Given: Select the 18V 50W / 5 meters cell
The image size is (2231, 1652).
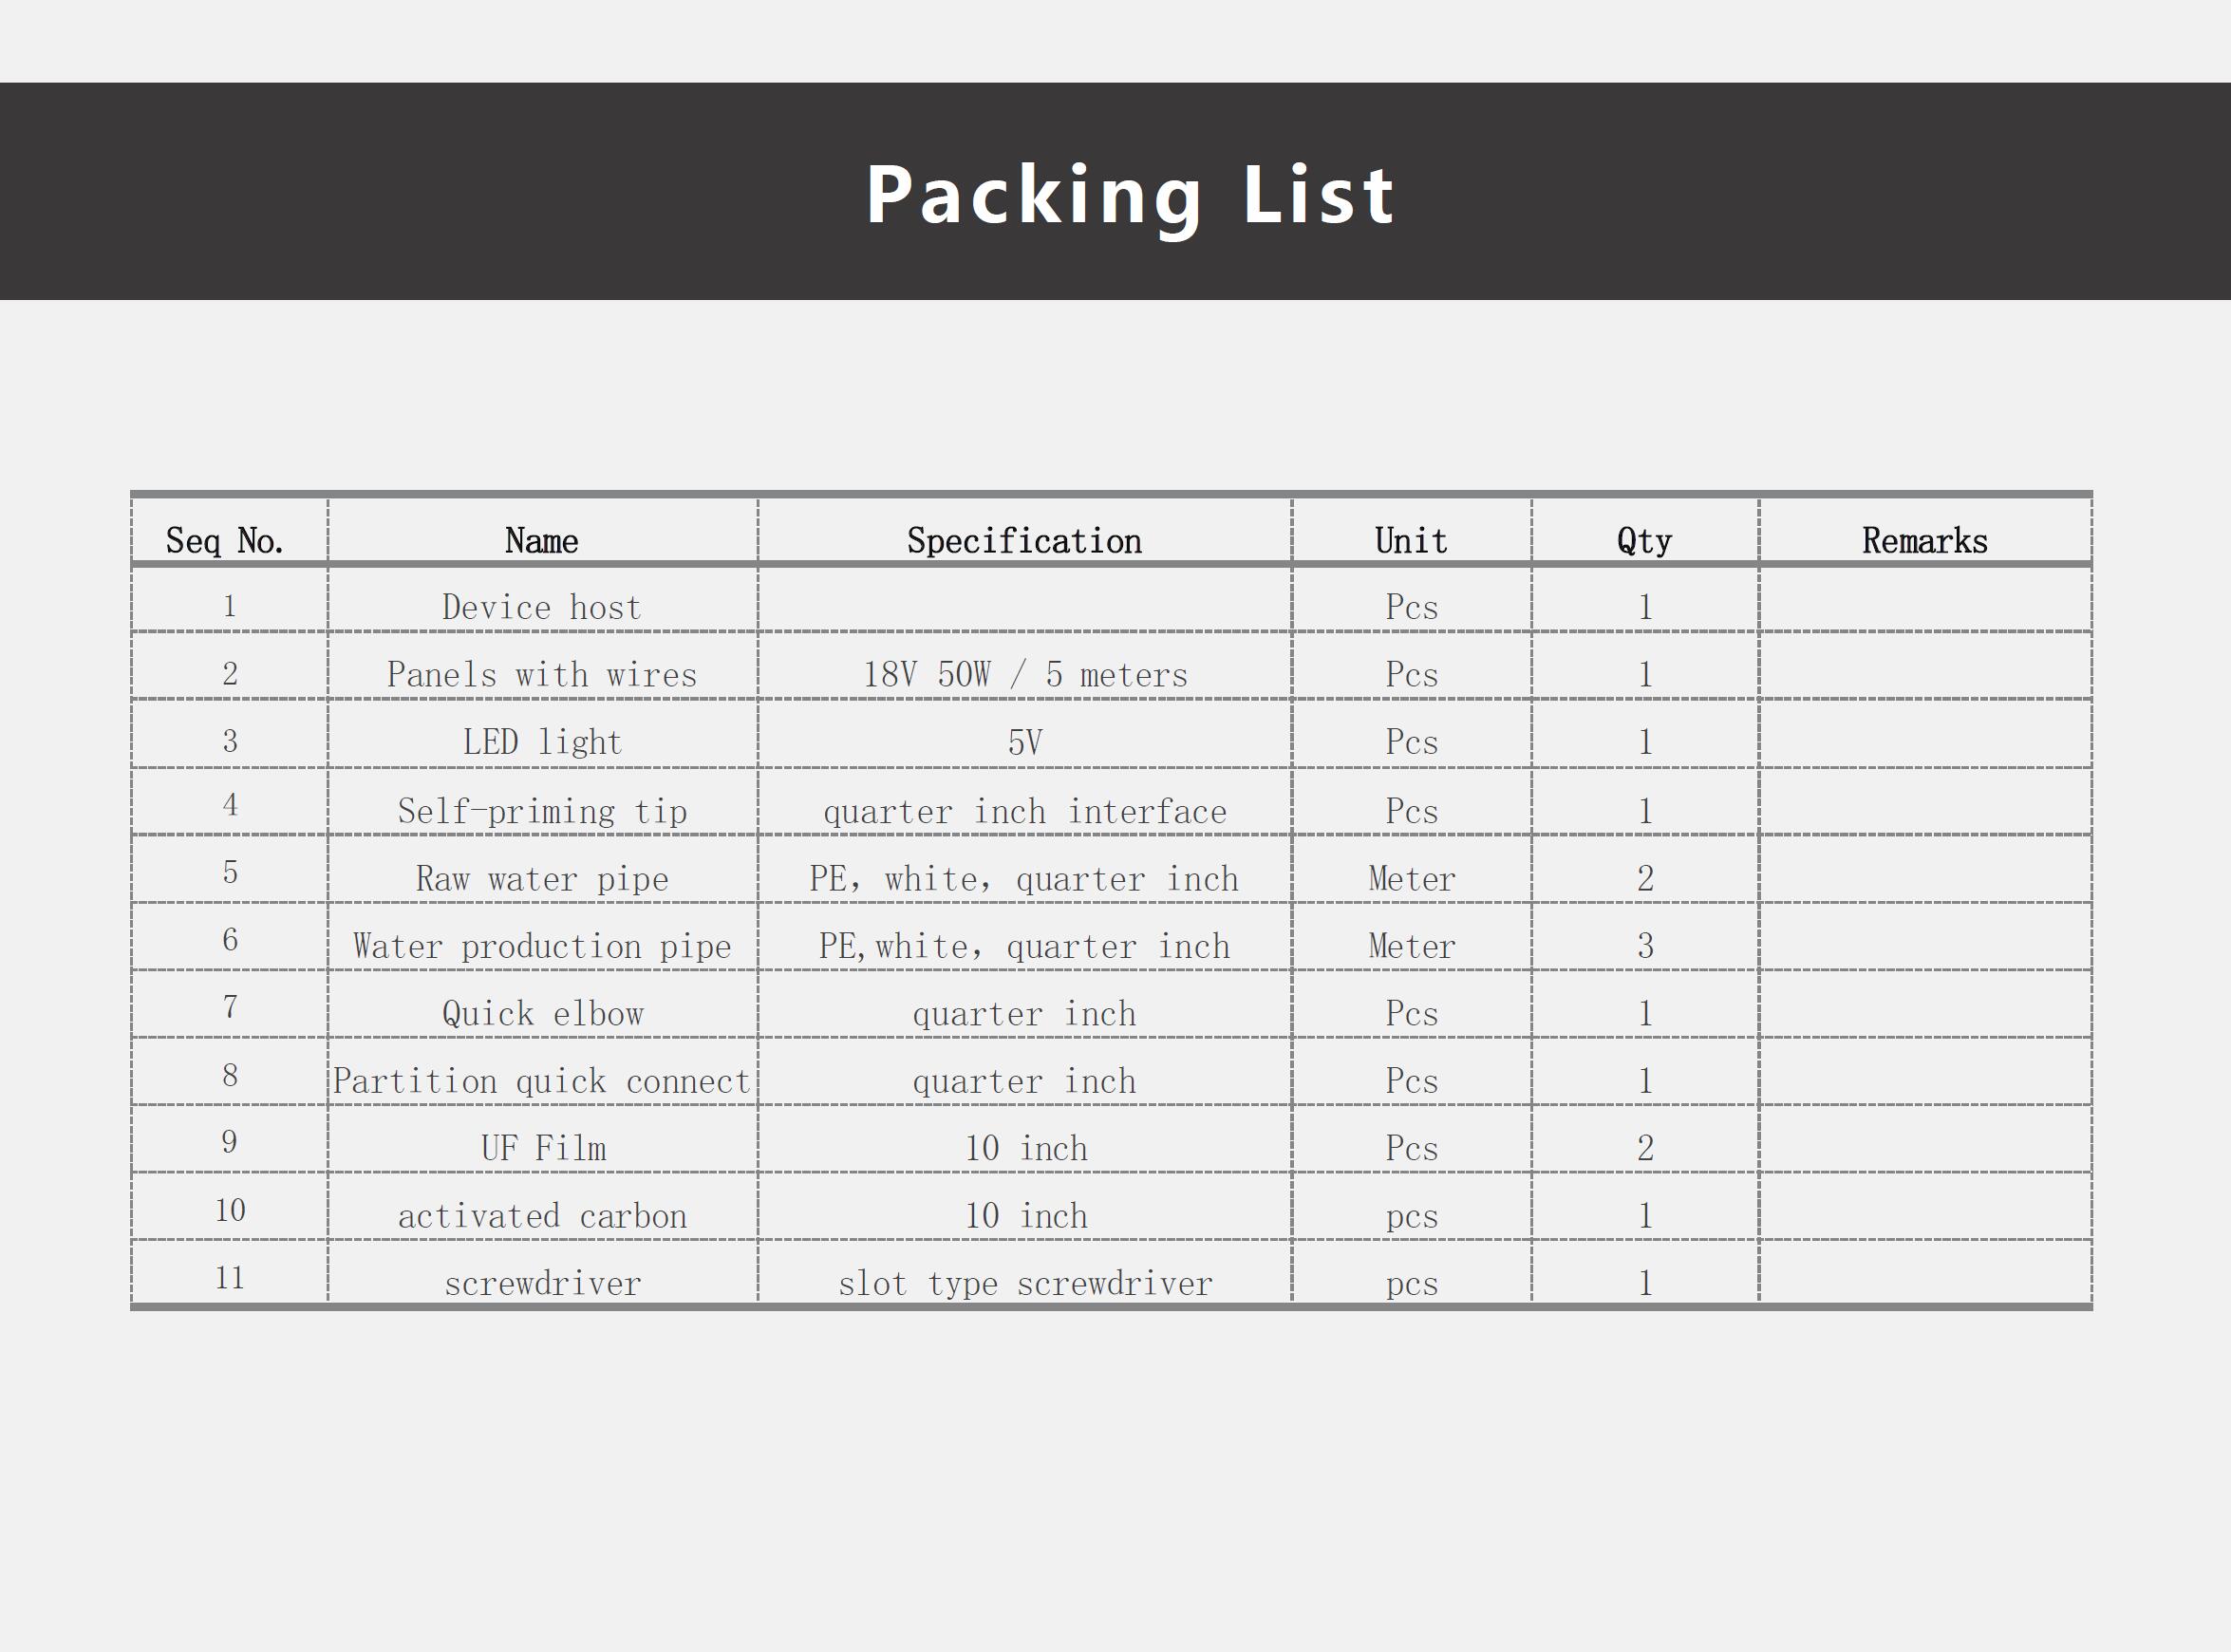Looking at the screenshot, I should tap(1025, 674).
